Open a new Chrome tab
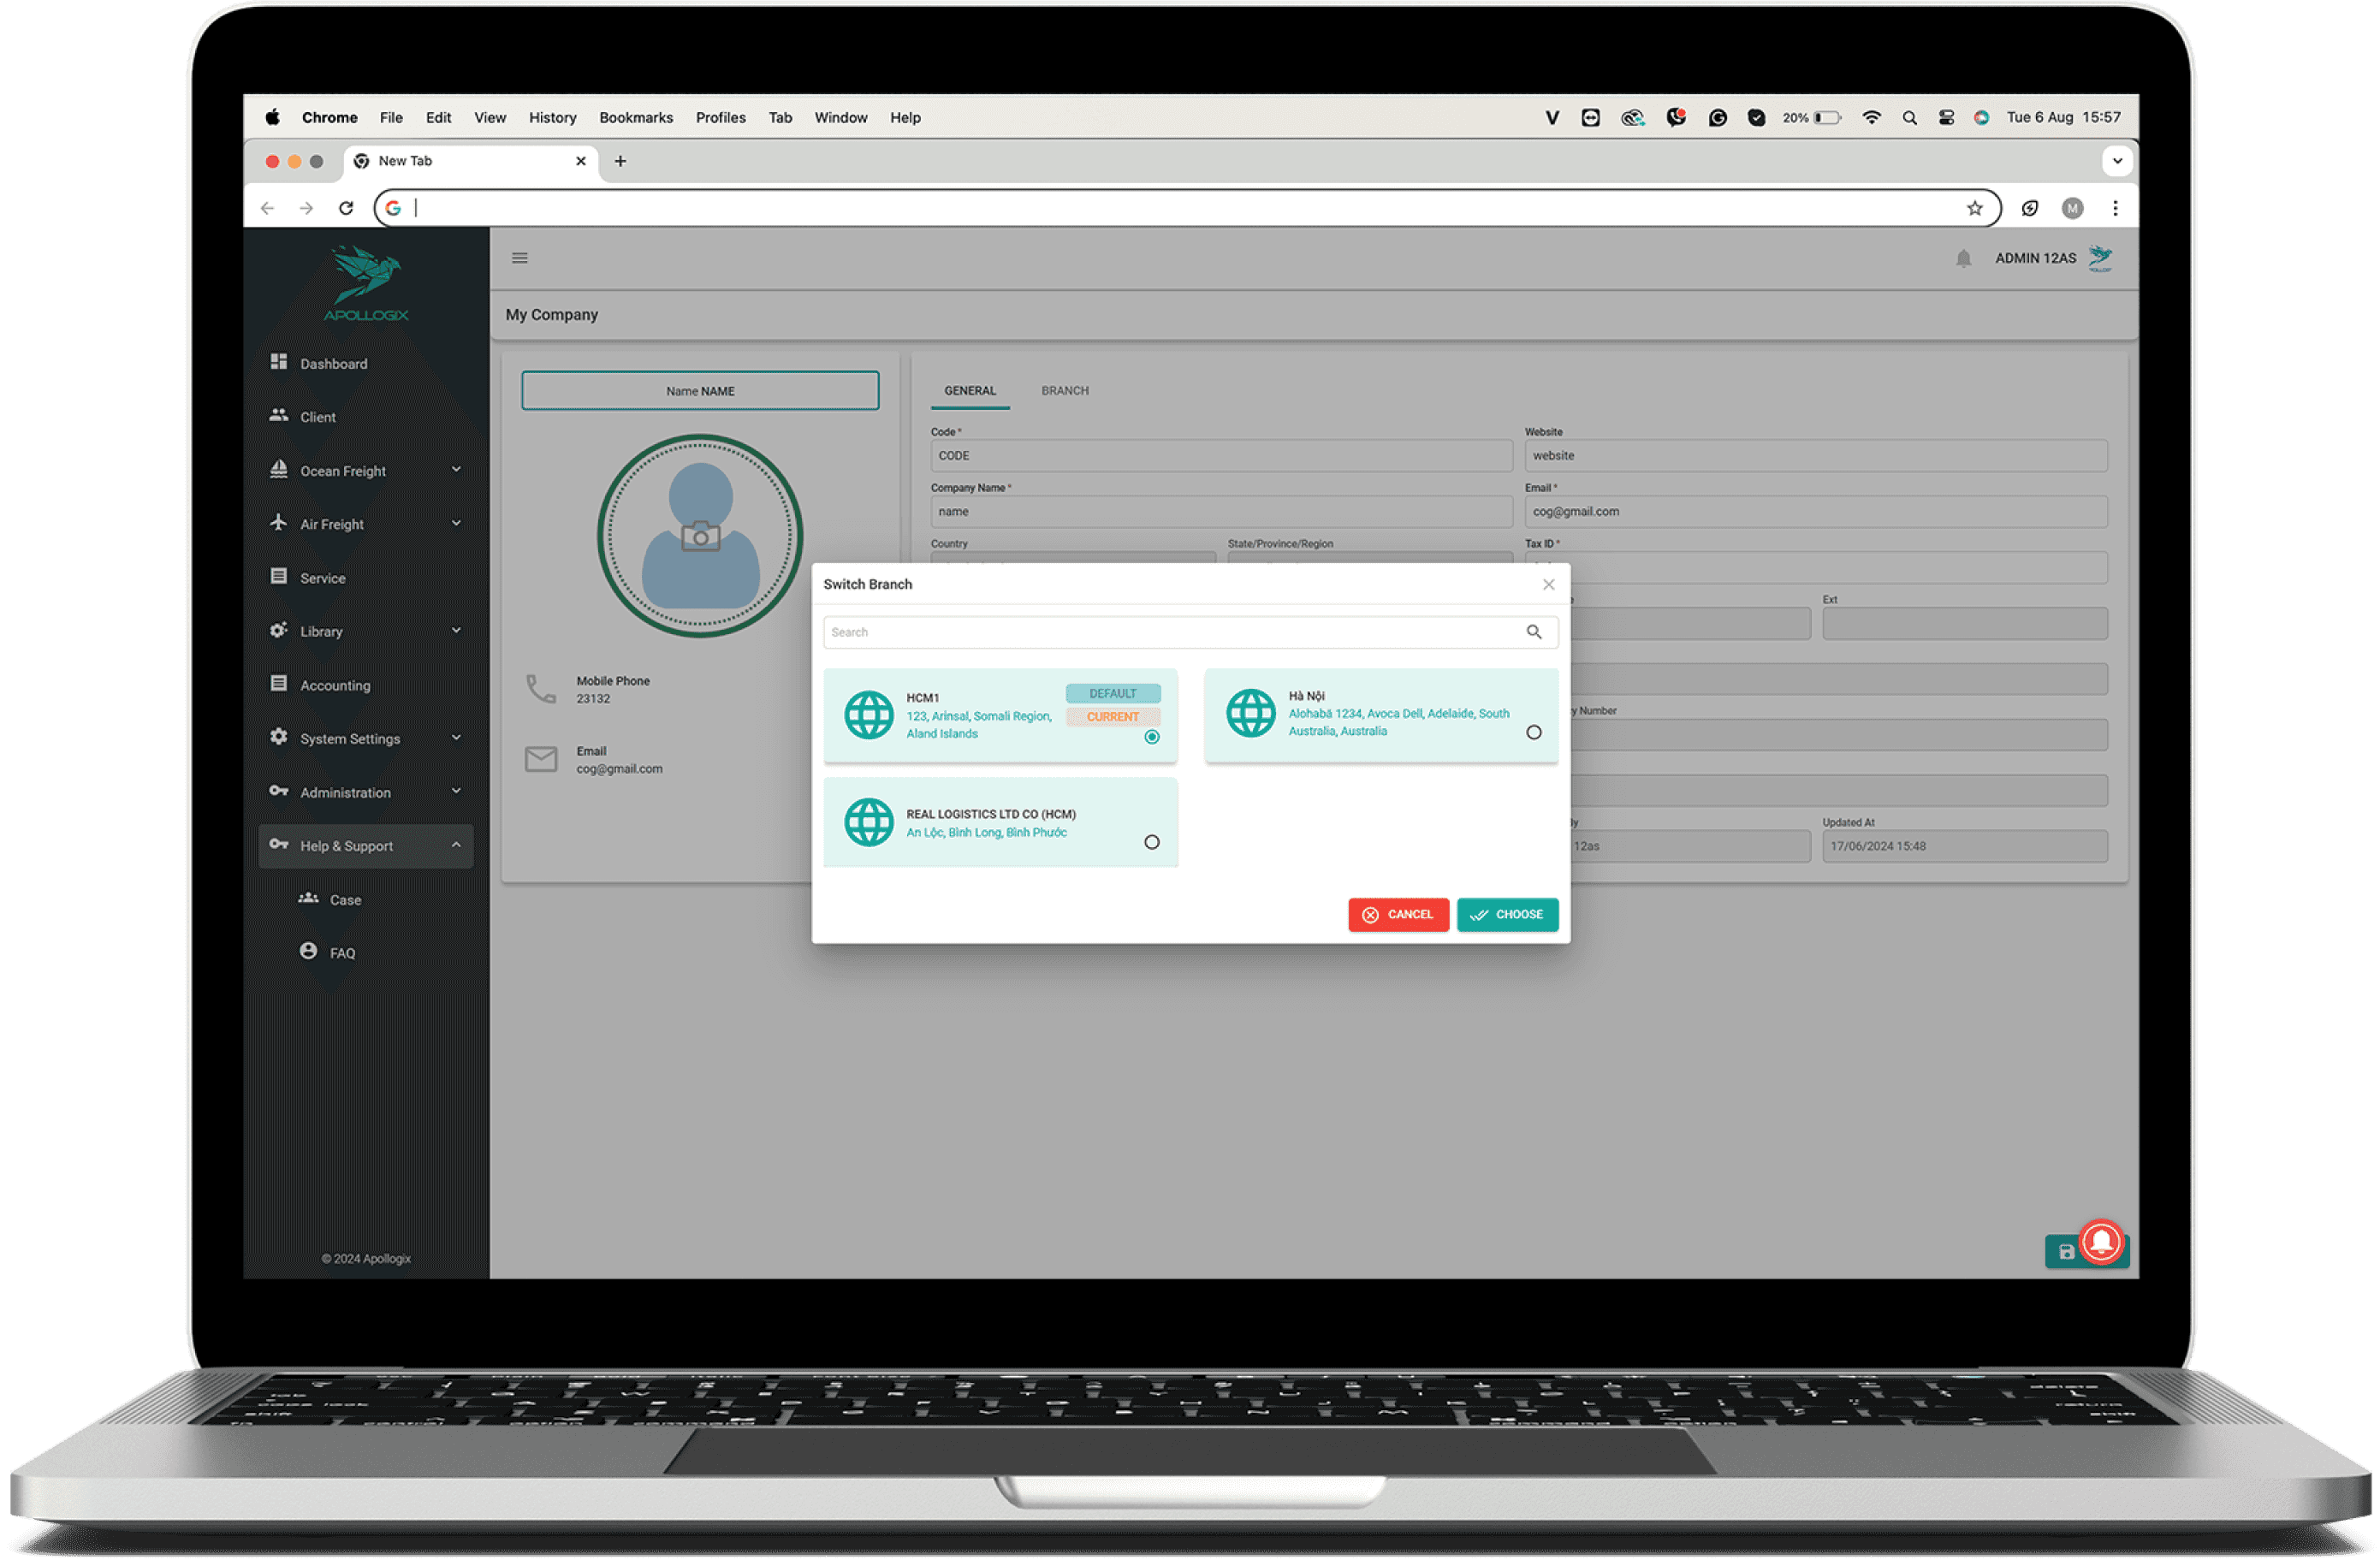 [x=620, y=161]
